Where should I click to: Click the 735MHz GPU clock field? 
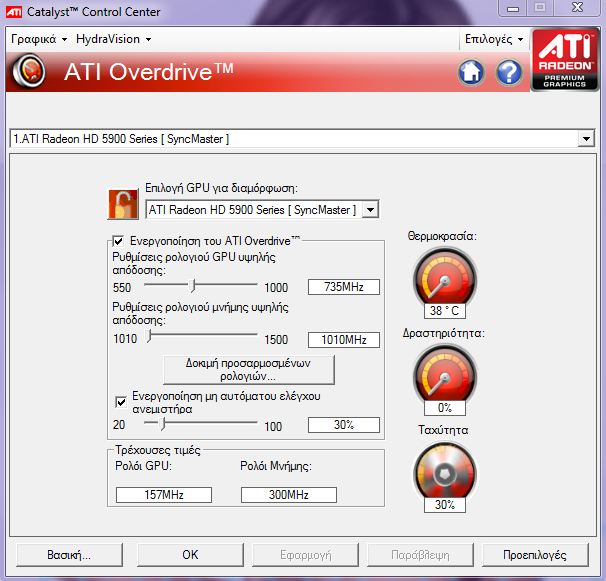(344, 287)
